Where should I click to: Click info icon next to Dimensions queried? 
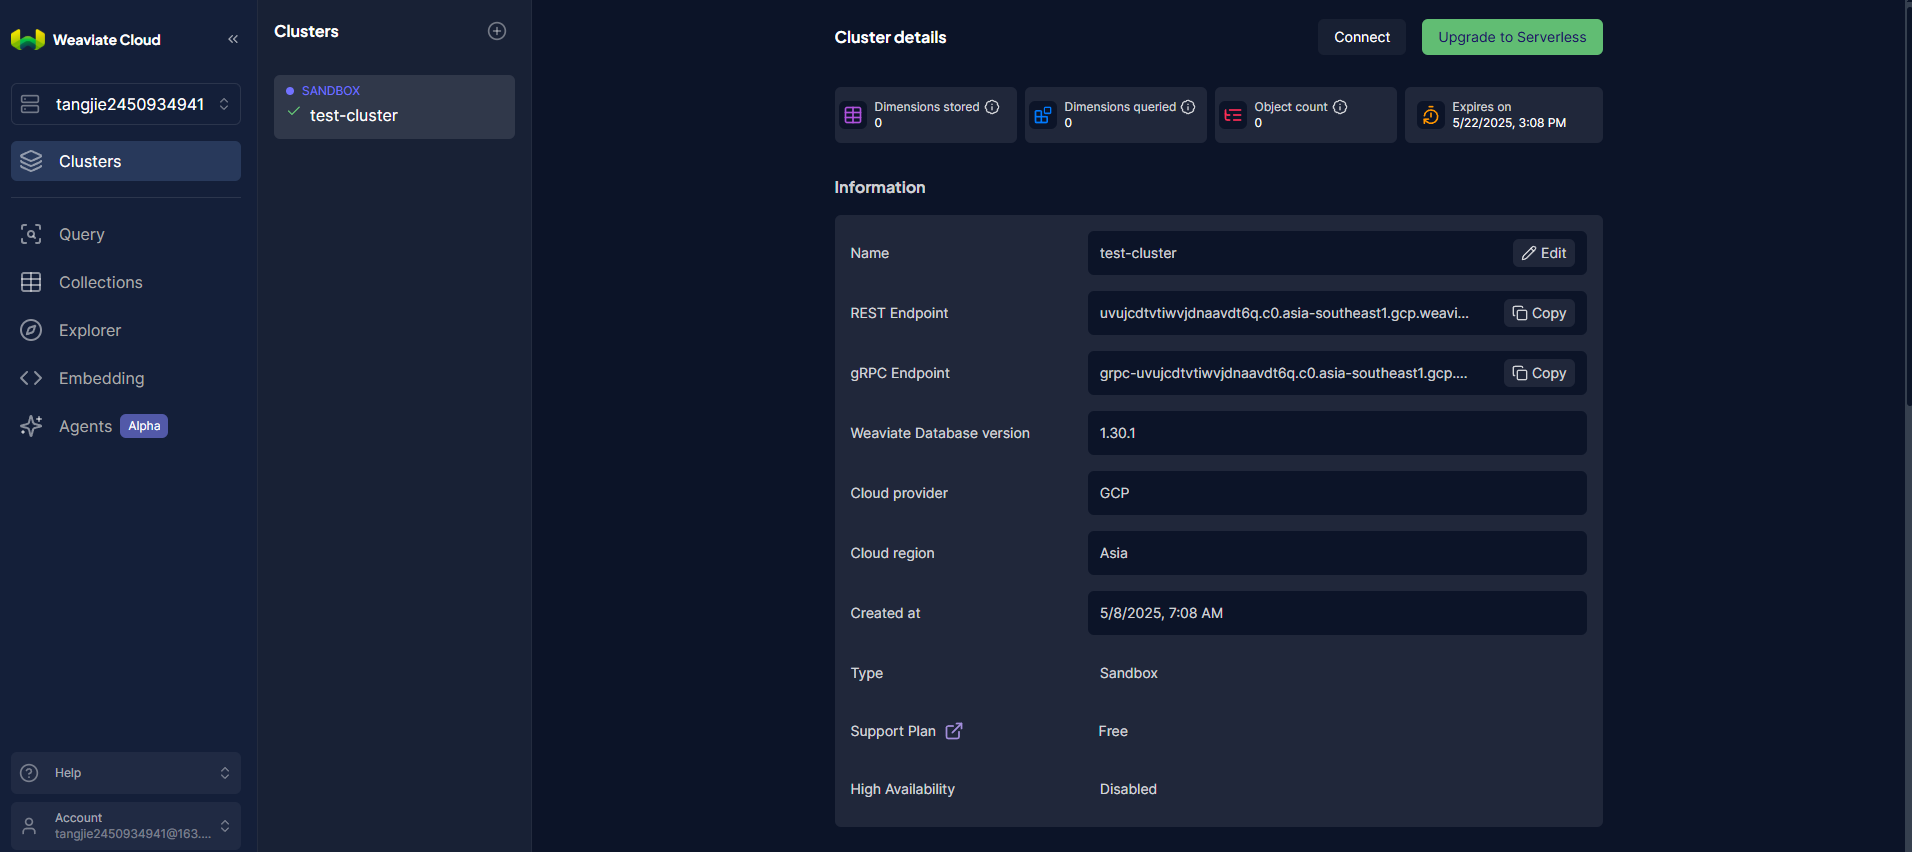(1188, 107)
